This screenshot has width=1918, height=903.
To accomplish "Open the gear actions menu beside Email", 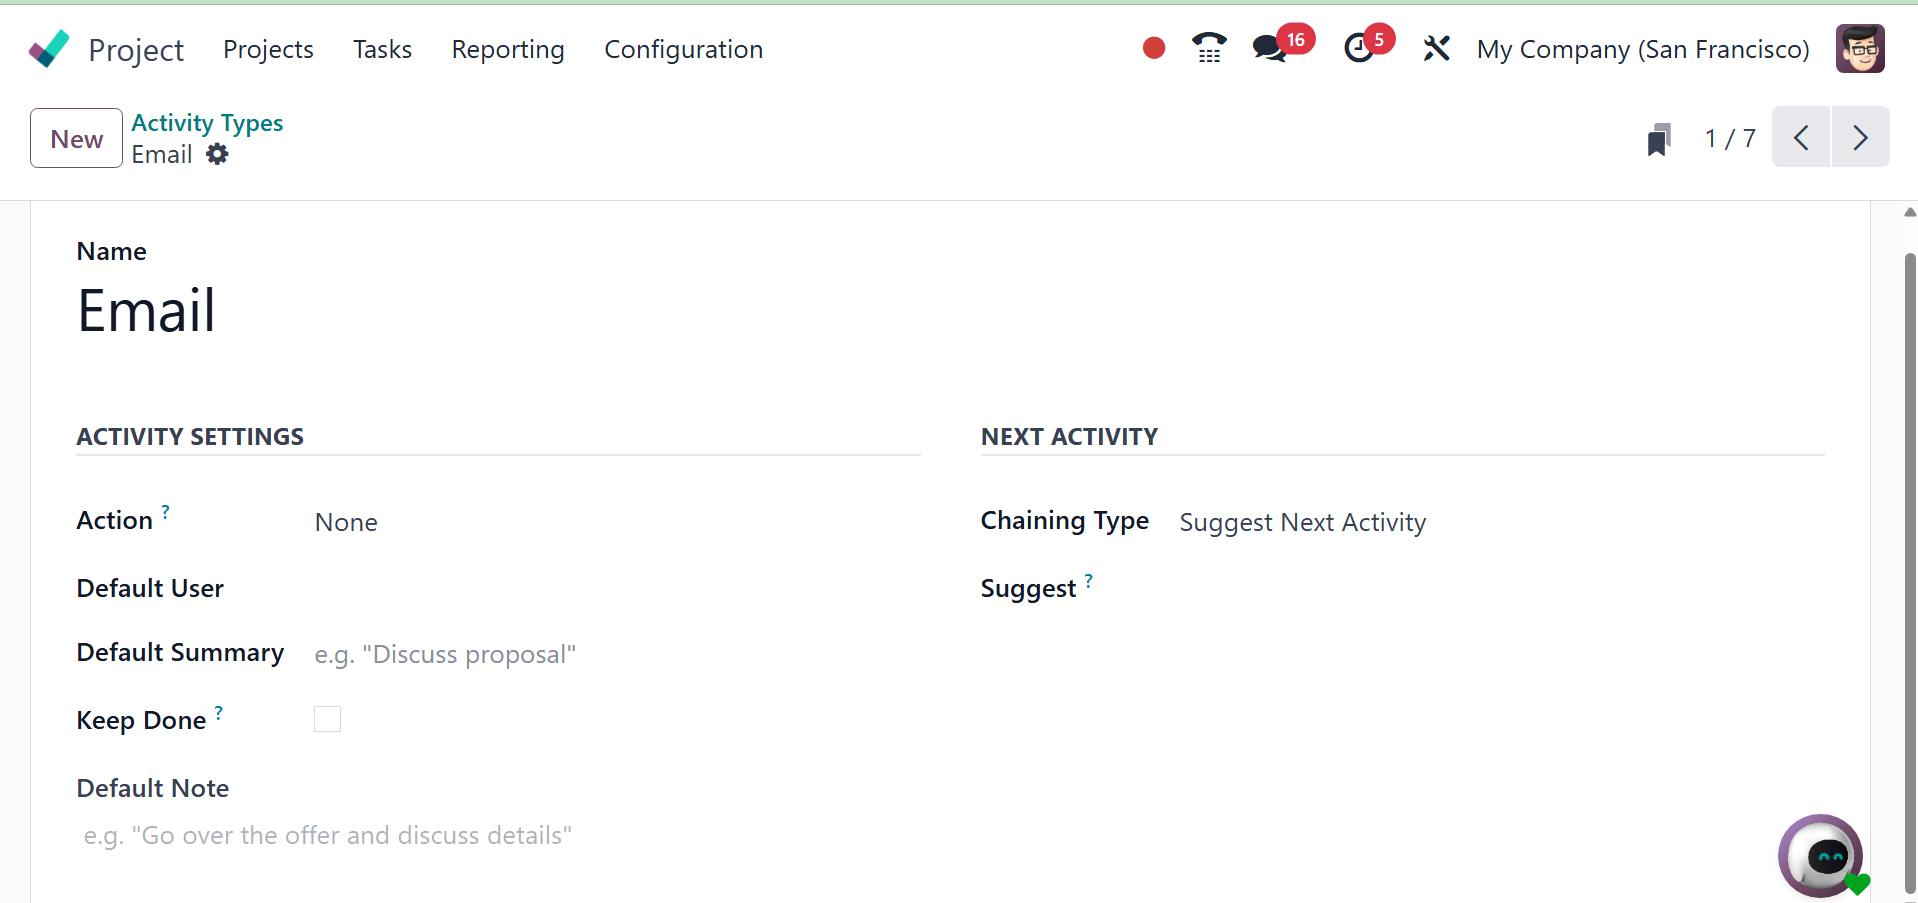I will click(217, 154).
